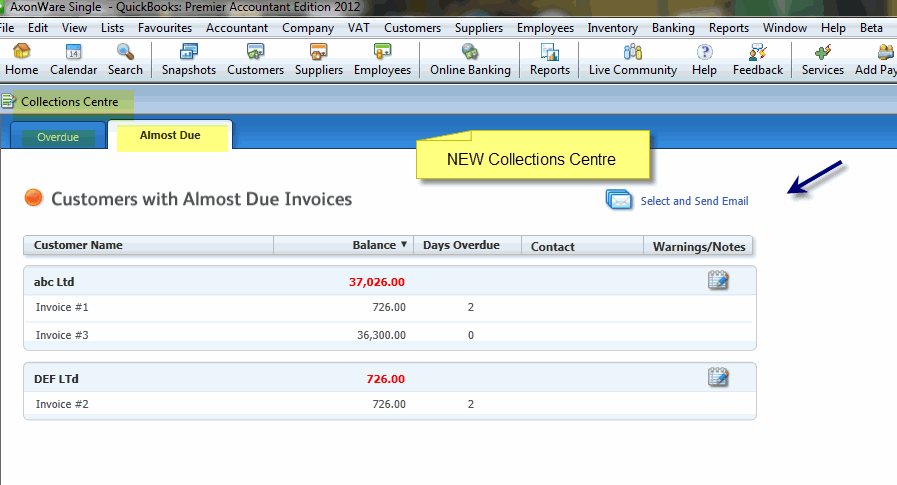
Task: Open the Services toolbar icon
Action: [x=823, y=59]
